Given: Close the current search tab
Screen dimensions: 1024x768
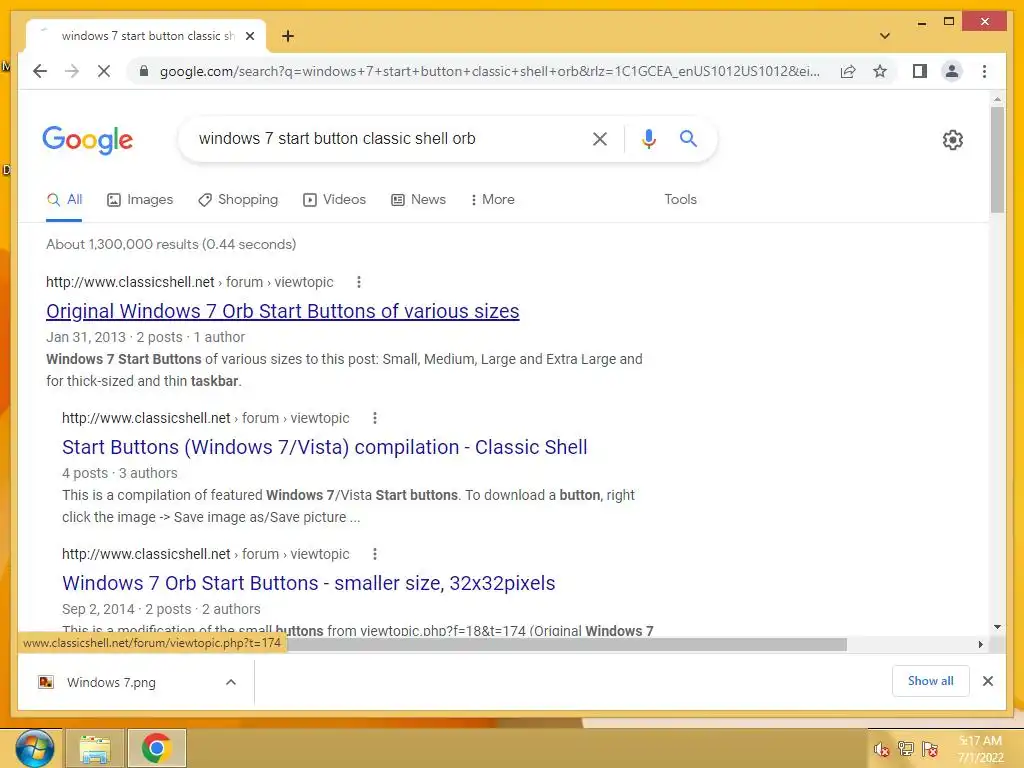Looking at the screenshot, I should point(249,36).
